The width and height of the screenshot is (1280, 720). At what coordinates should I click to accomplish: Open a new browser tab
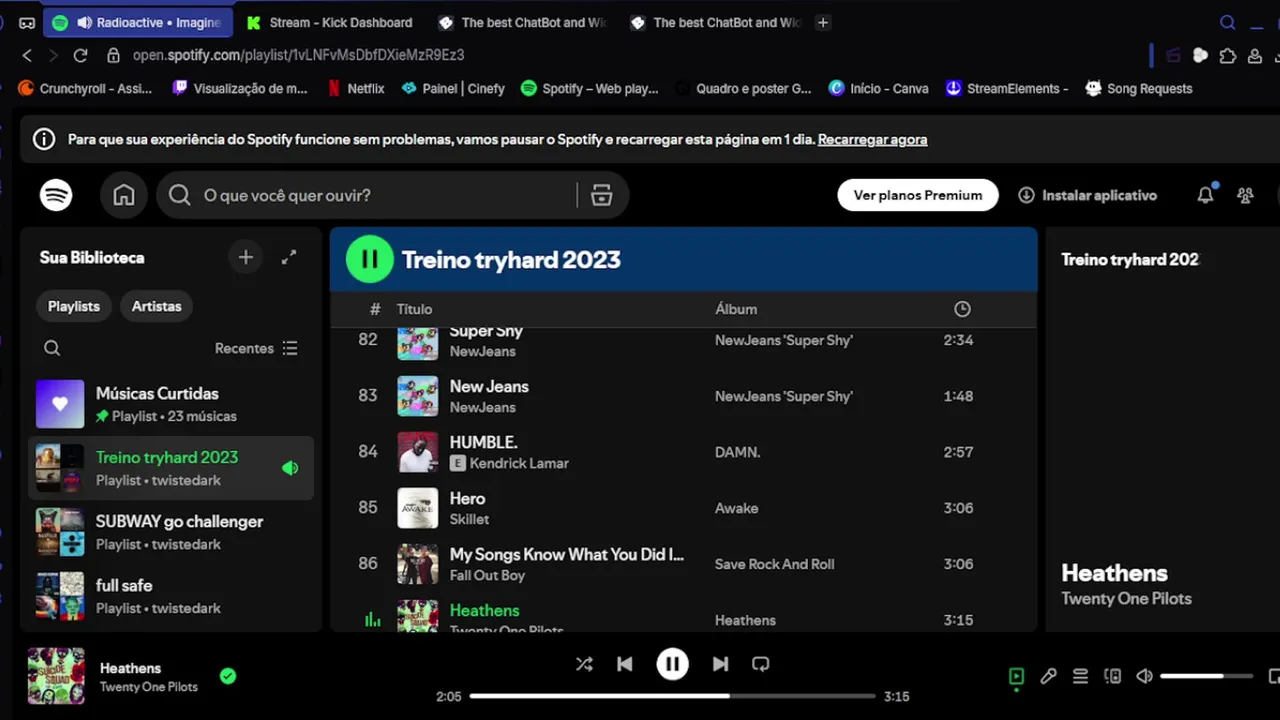tap(823, 22)
